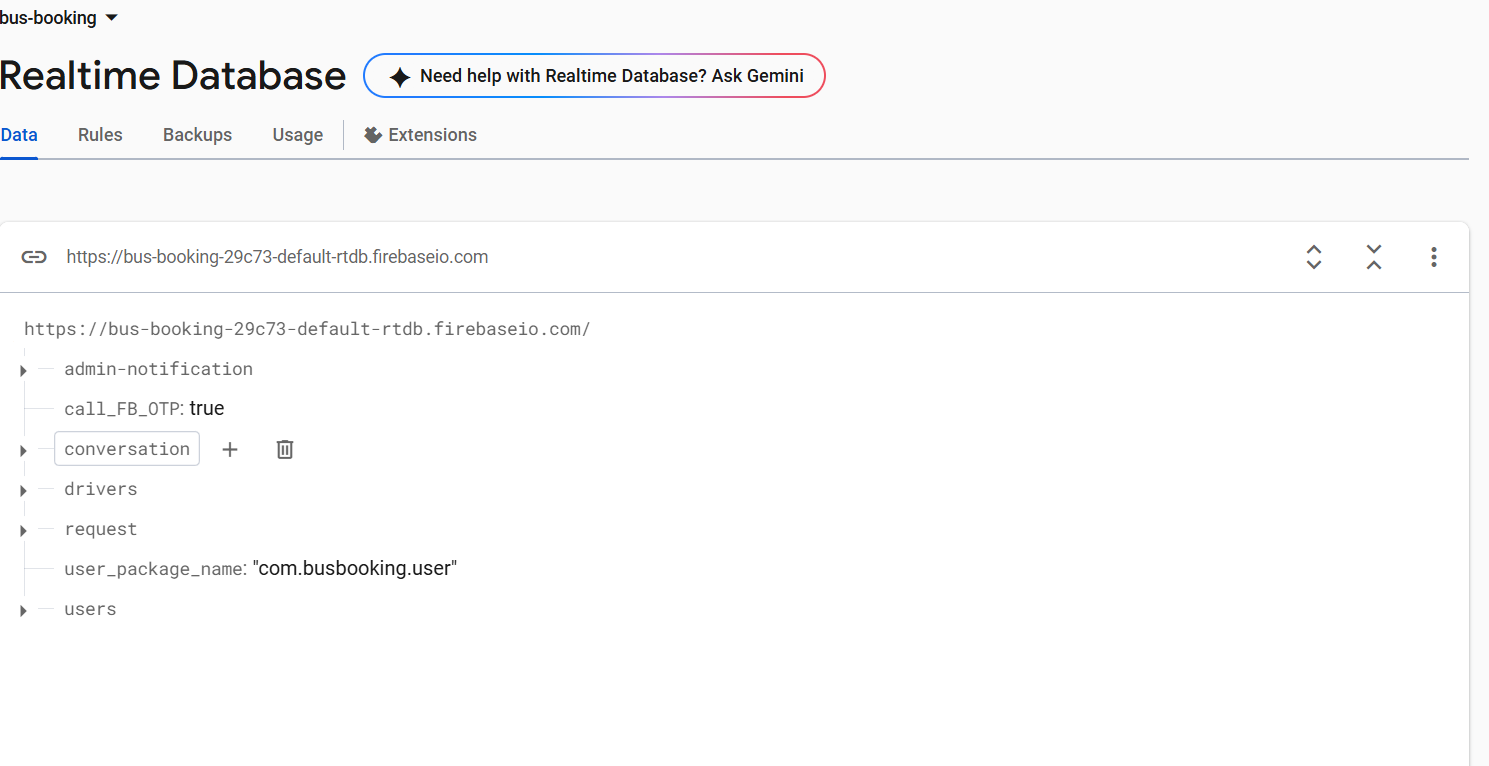The image size is (1489, 766).
Task: Expand the request node
Action: pyautogui.click(x=23, y=530)
